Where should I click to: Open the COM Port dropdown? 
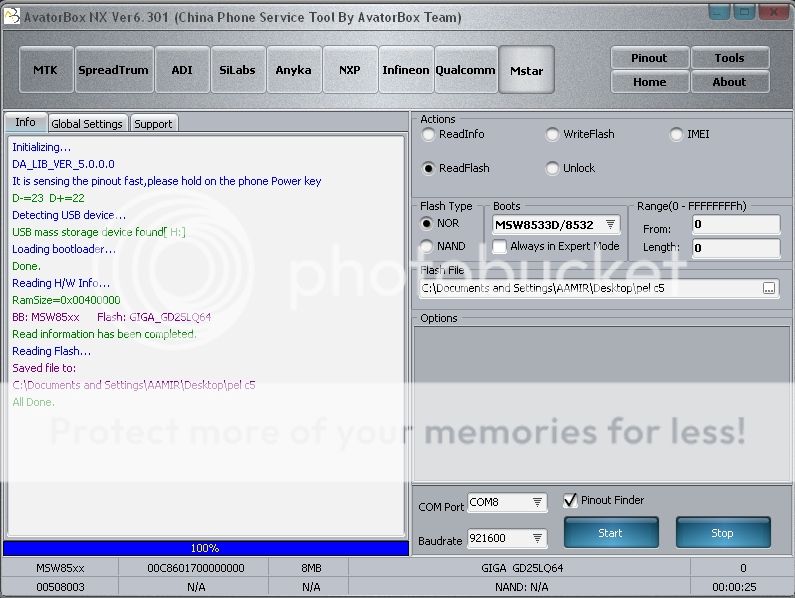(x=537, y=502)
